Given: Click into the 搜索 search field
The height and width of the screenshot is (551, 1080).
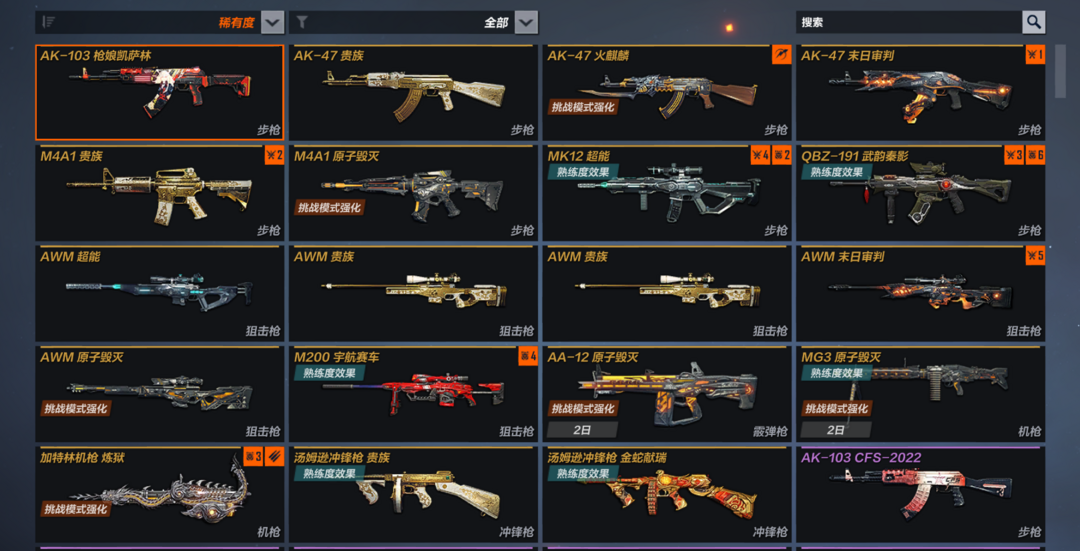Looking at the screenshot, I should click(909, 22).
